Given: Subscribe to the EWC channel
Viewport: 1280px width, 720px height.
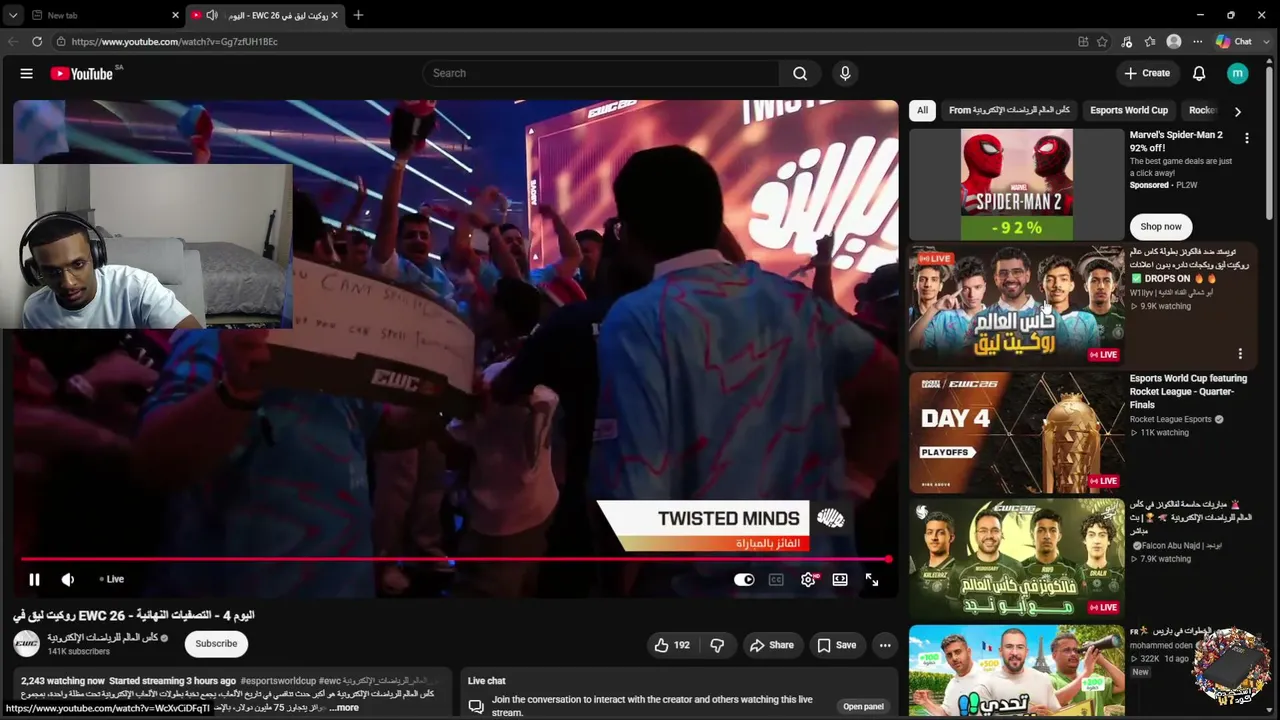Looking at the screenshot, I should point(216,643).
